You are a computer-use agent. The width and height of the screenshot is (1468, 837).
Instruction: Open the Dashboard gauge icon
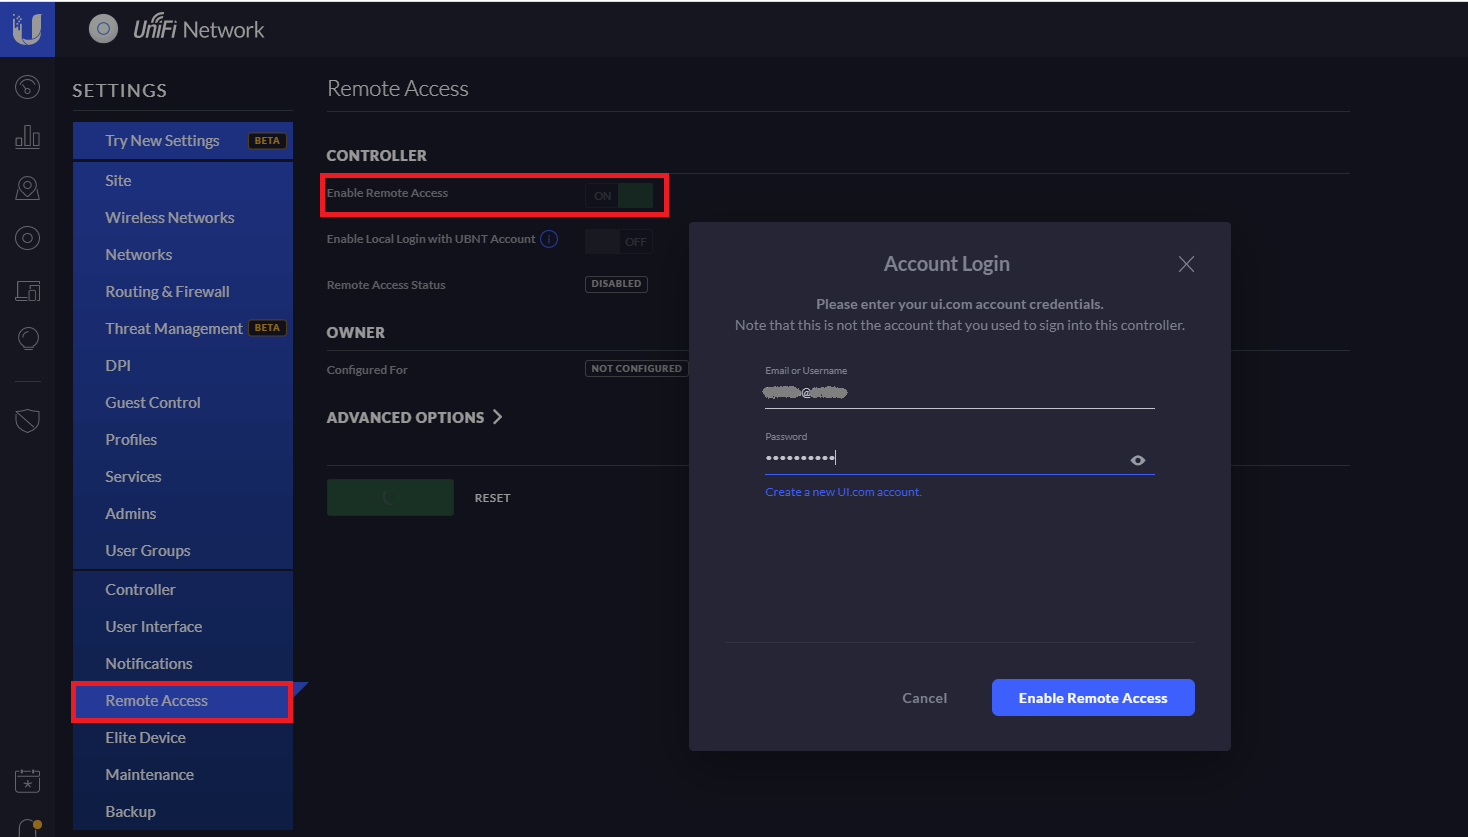coord(28,87)
